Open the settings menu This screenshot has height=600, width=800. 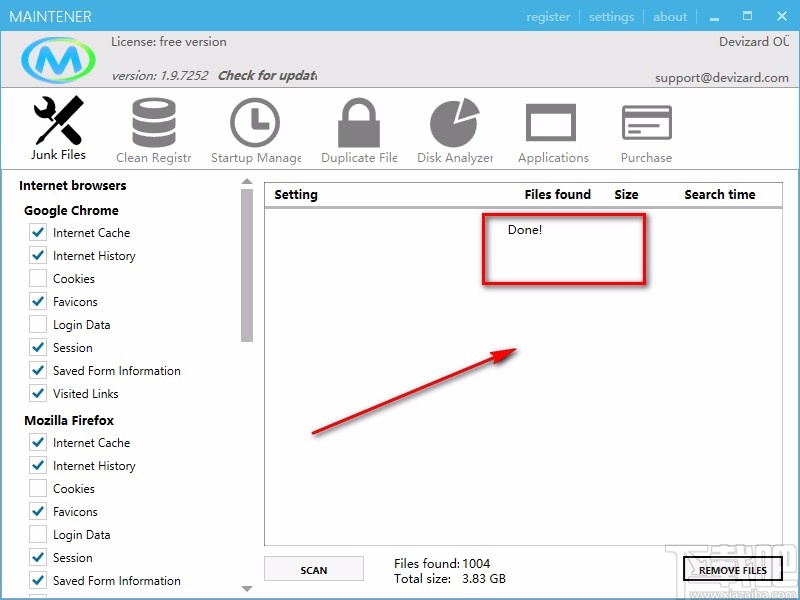coord(611,17)
